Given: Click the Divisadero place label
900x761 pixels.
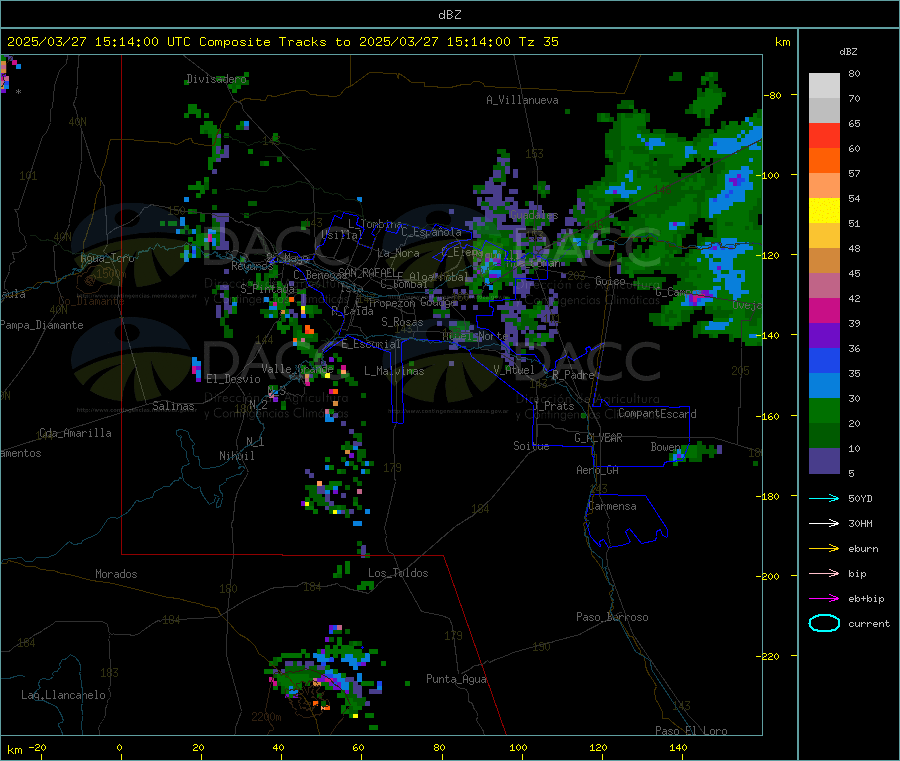Looking at the screenshot, I should [x=216, y=79].
